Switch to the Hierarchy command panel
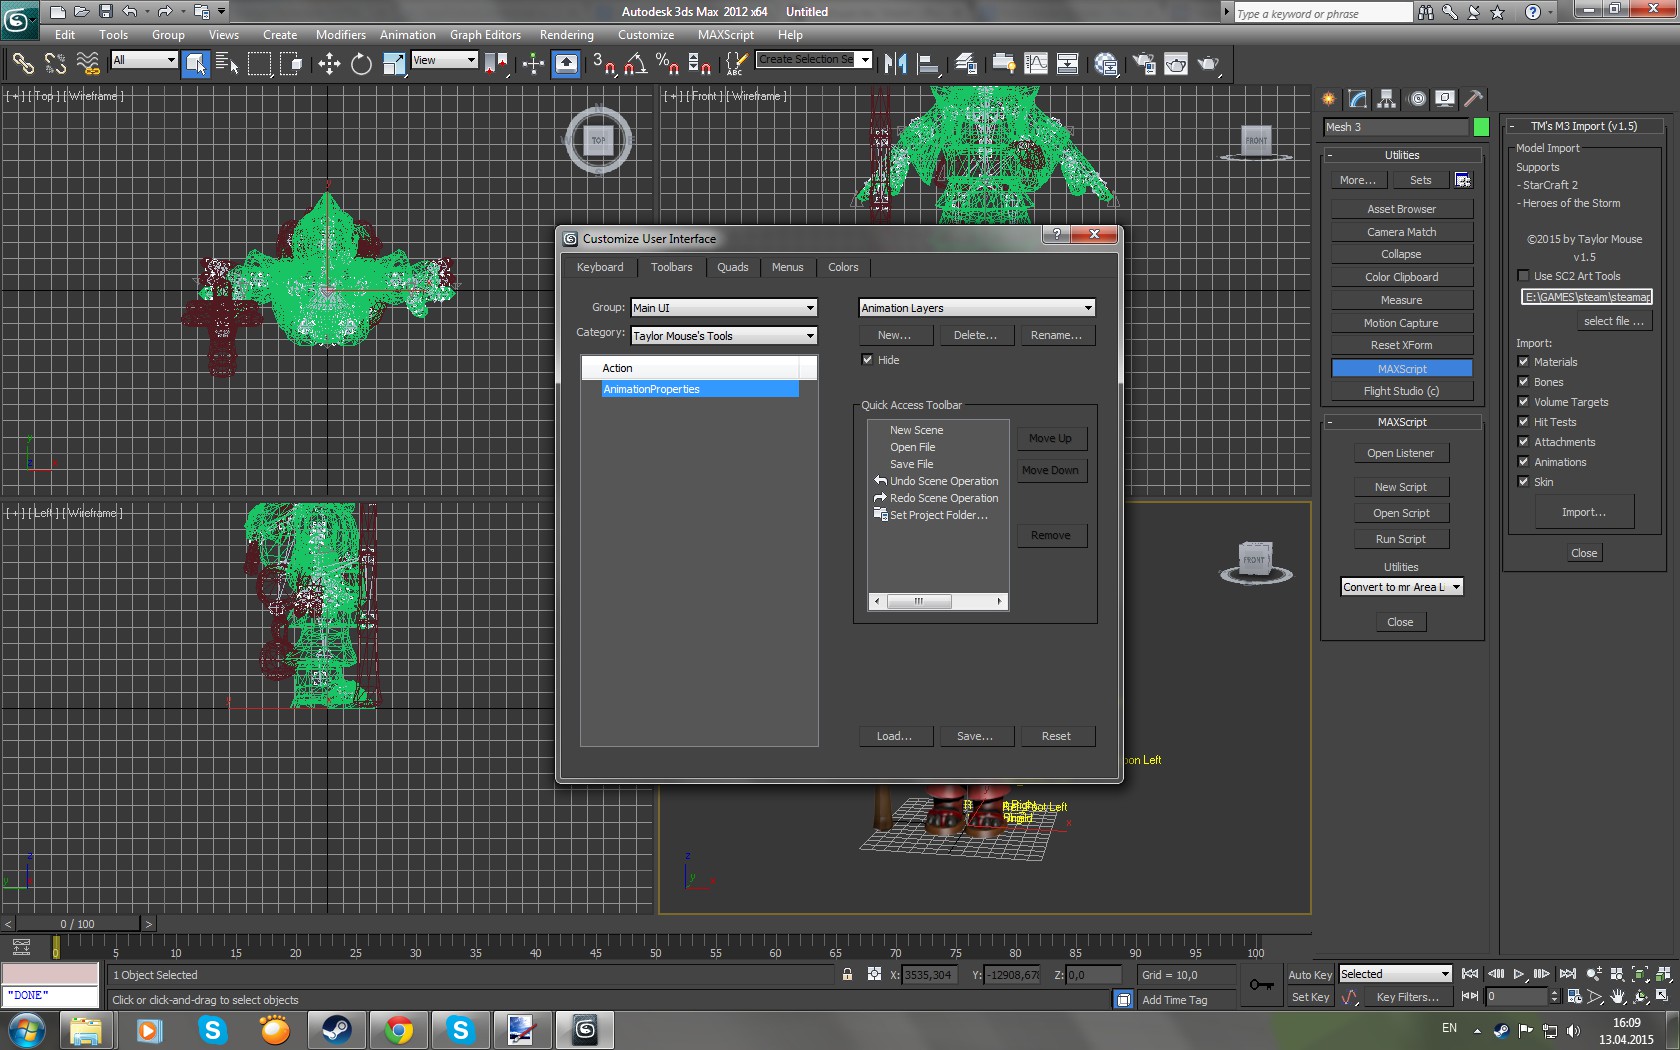Viewport: 1680px width, 1050px height. click(1386, 98)
